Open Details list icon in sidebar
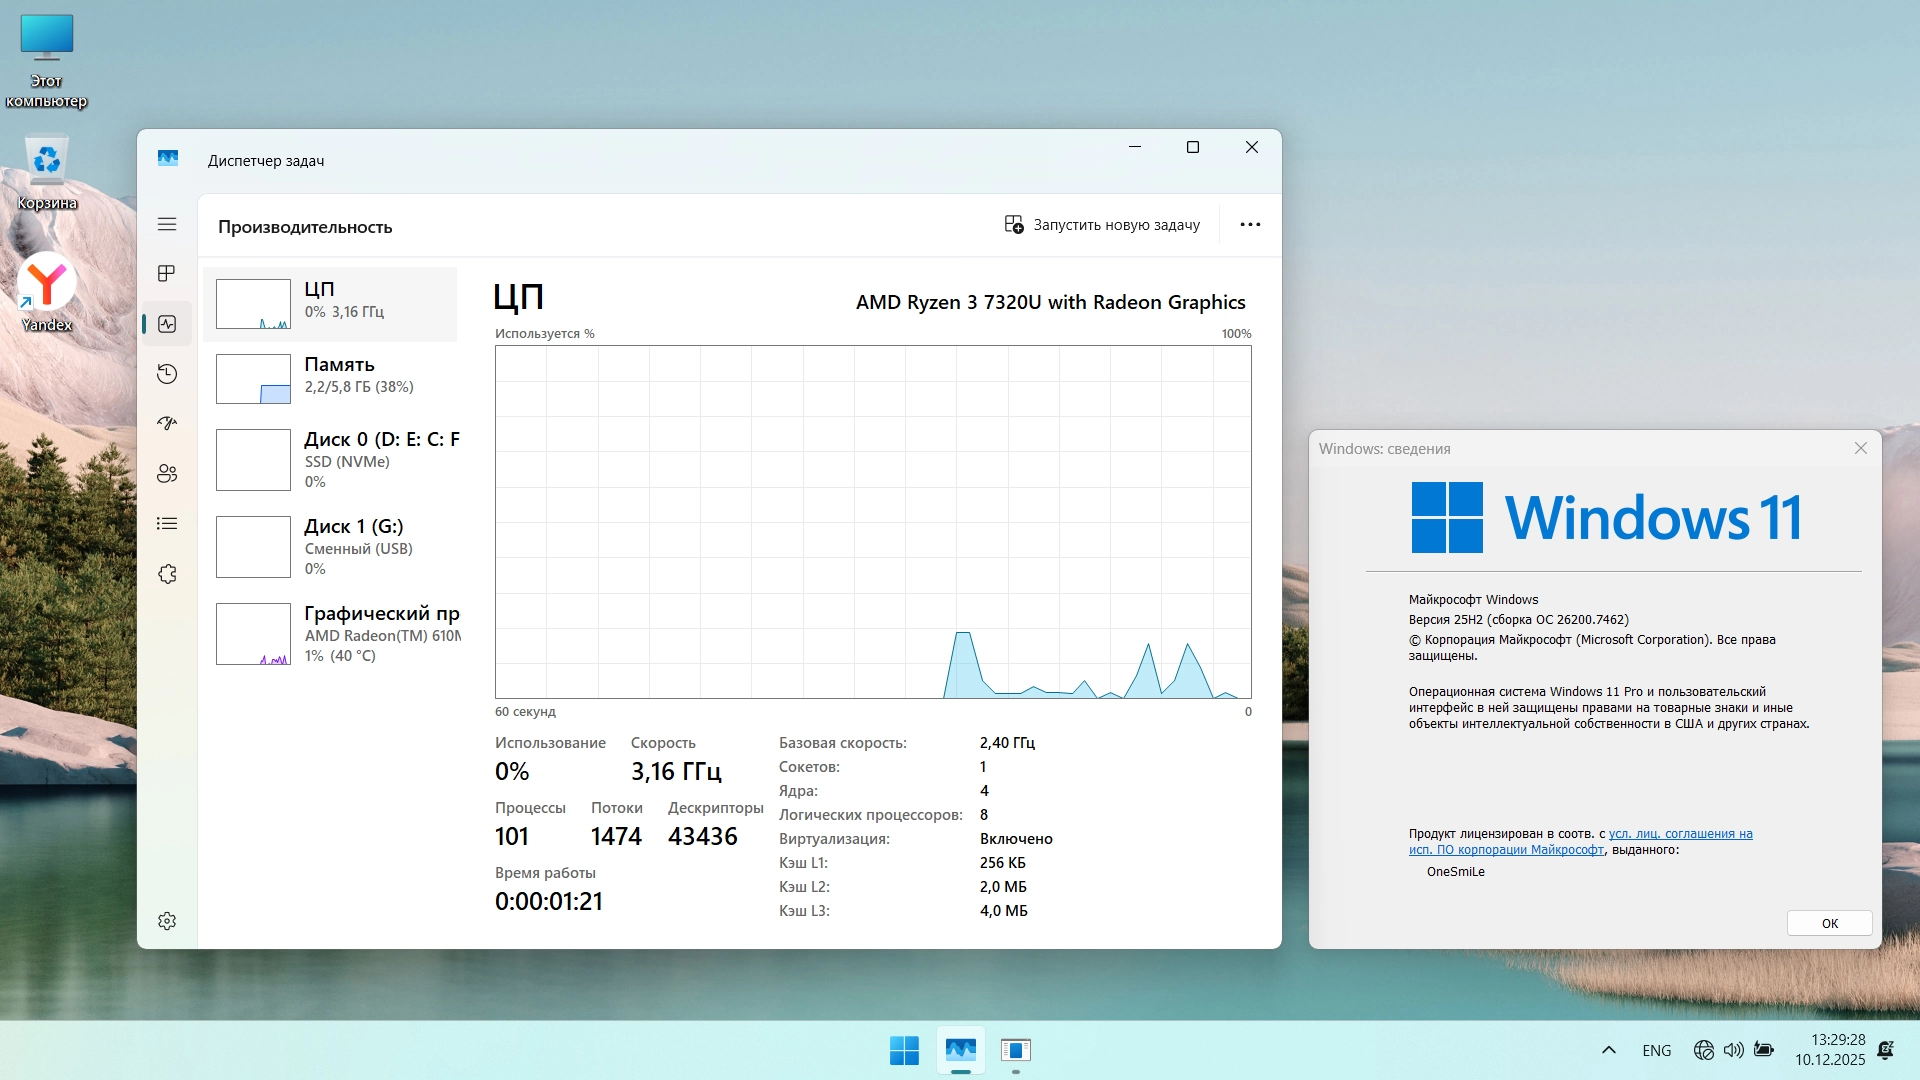 coord(167,523)
